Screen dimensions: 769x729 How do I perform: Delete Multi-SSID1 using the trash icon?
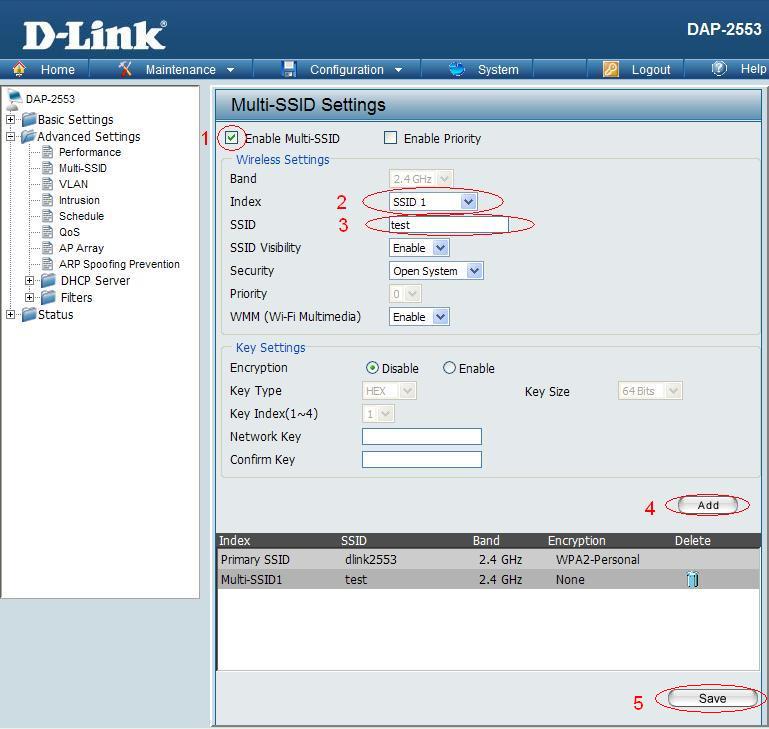click(692, 579)
